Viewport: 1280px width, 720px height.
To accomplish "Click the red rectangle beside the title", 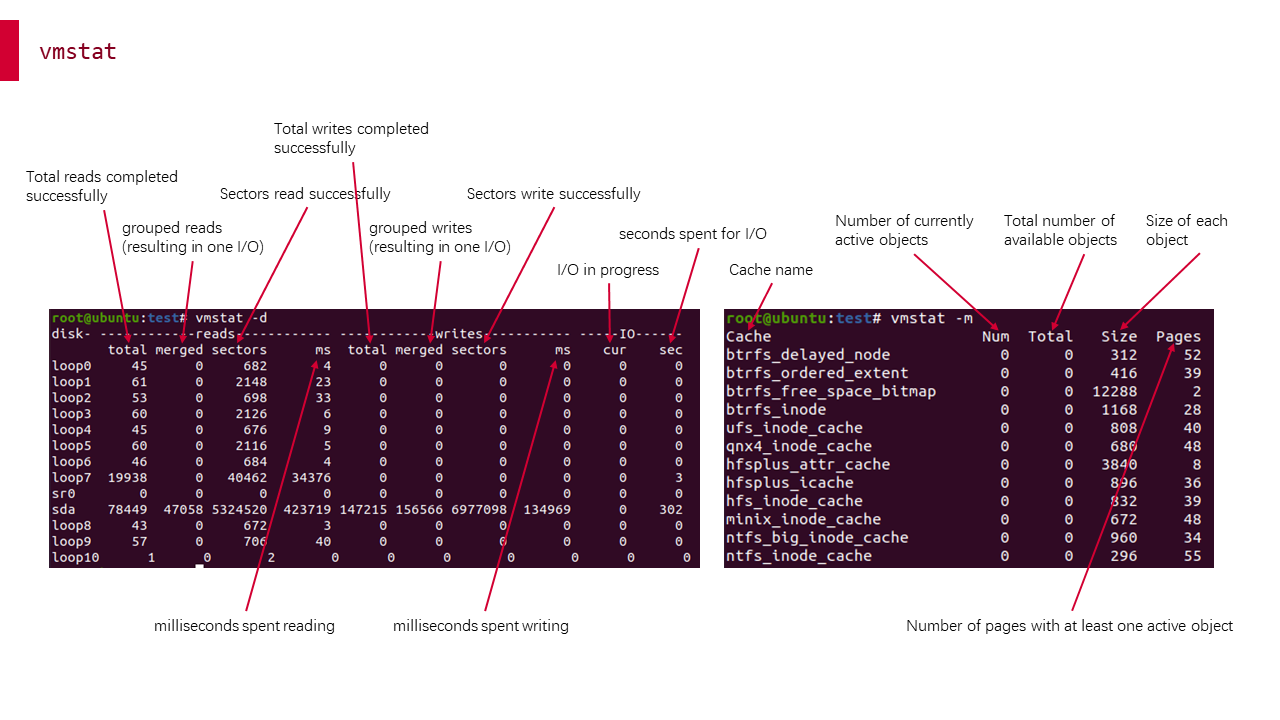I will pos(9,51).
